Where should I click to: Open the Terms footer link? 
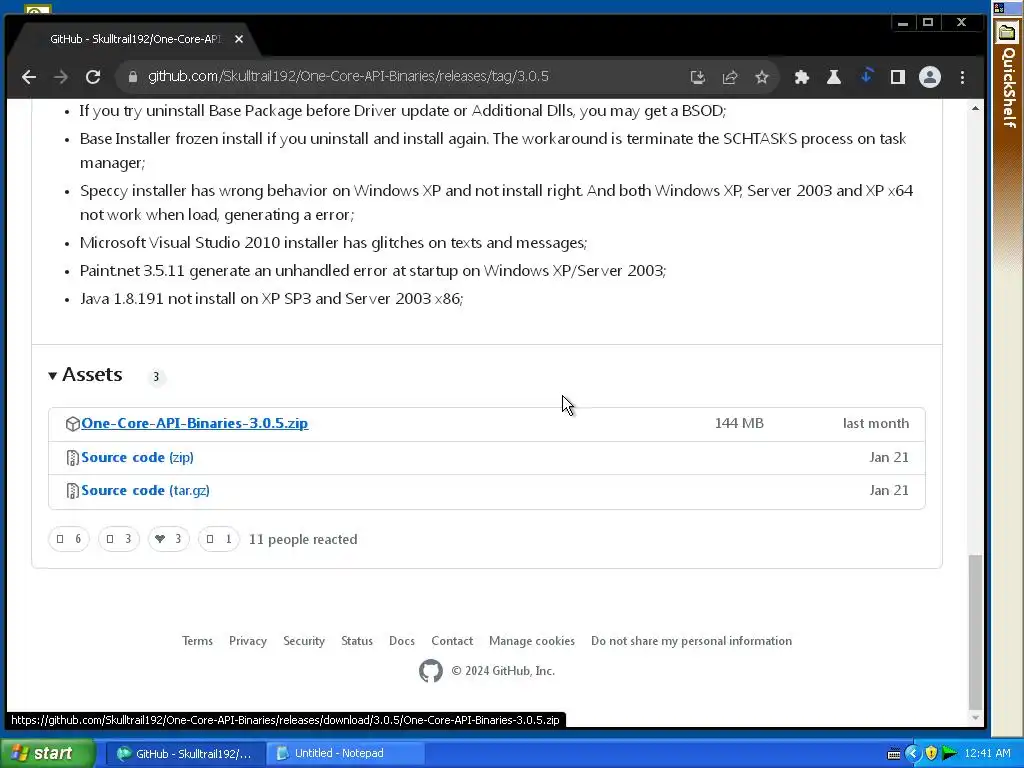coord(197,641)
